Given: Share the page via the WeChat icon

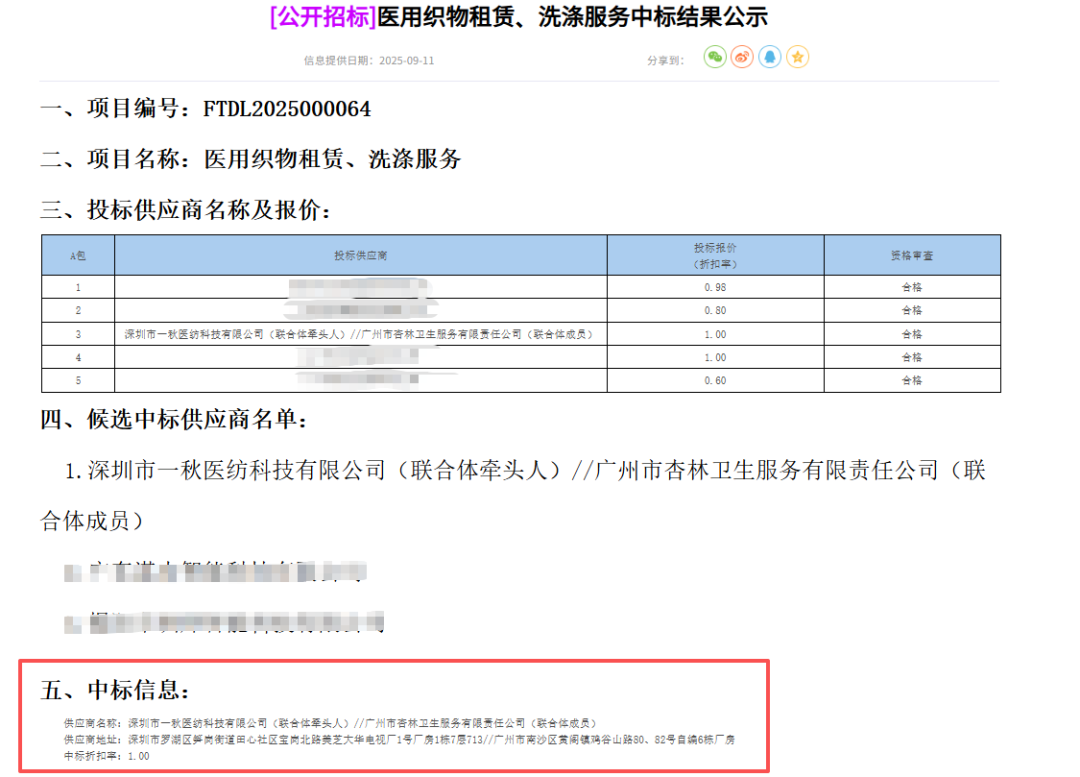Looking at the screenshot, I should [714, 58].
